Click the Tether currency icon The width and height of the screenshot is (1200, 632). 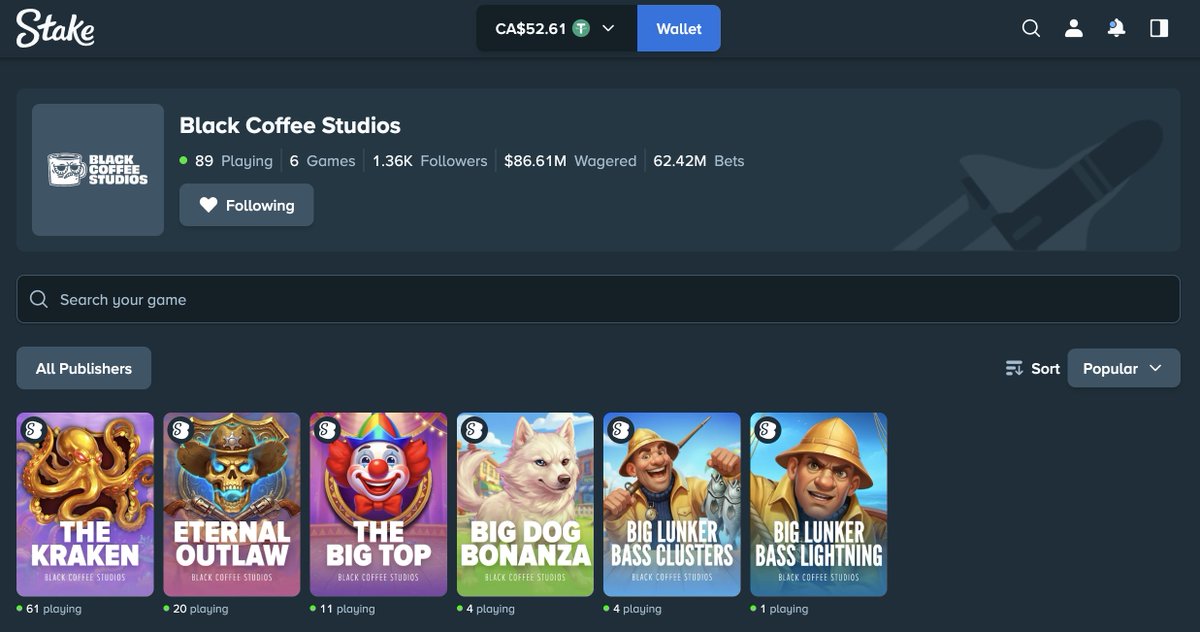tap(581, 29)
